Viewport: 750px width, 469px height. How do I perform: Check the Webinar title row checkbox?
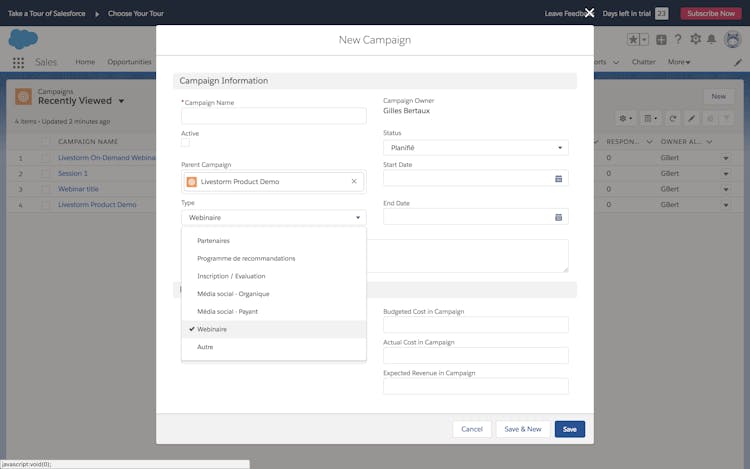[45, 189]
